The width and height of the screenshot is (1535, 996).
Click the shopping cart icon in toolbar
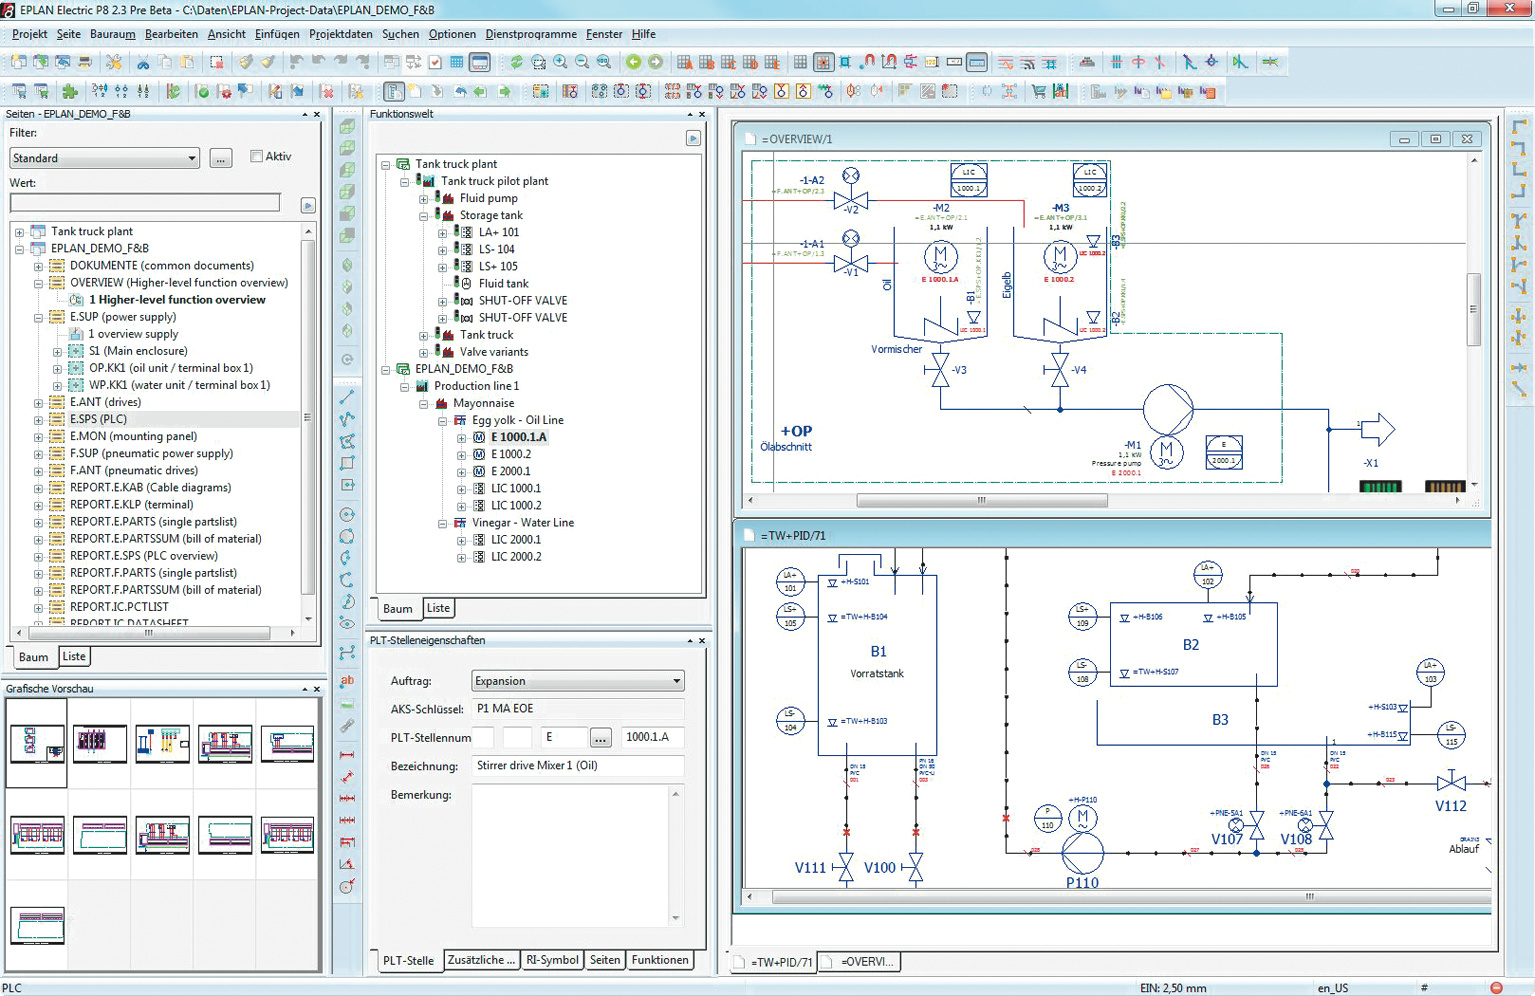(1039, 92)
